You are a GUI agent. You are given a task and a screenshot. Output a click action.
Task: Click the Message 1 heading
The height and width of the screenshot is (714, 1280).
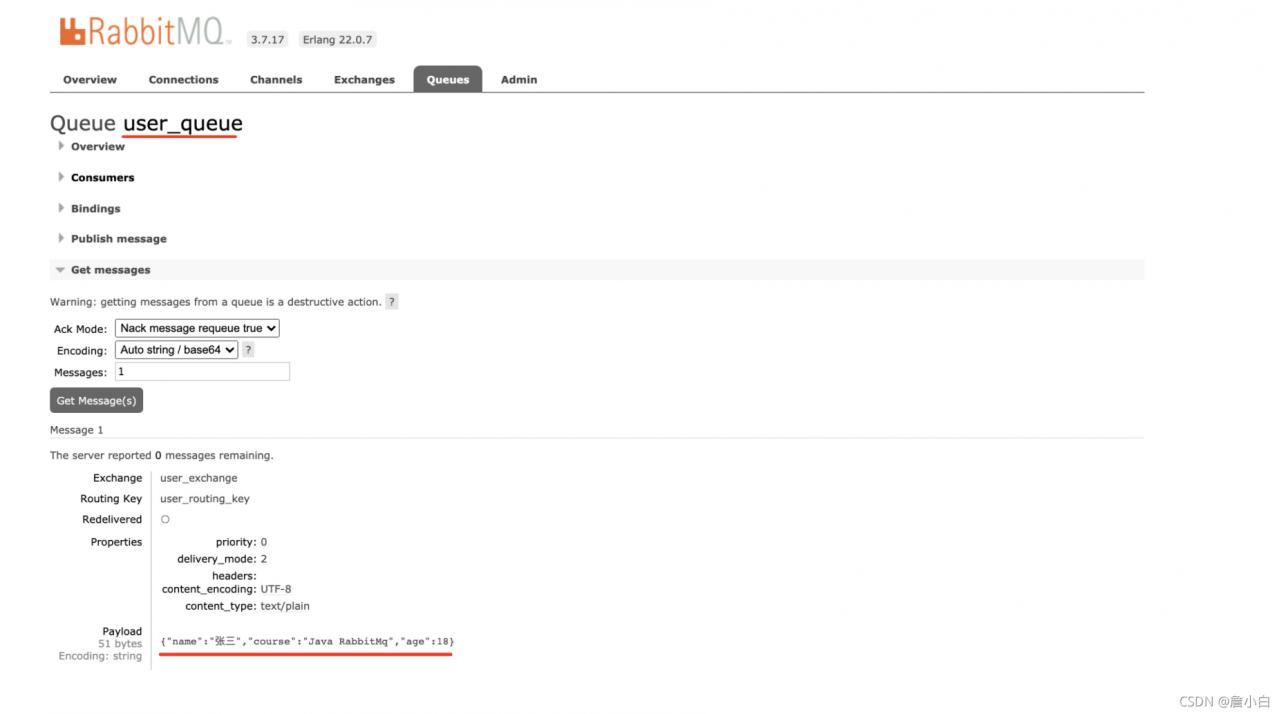click(77, 430)
